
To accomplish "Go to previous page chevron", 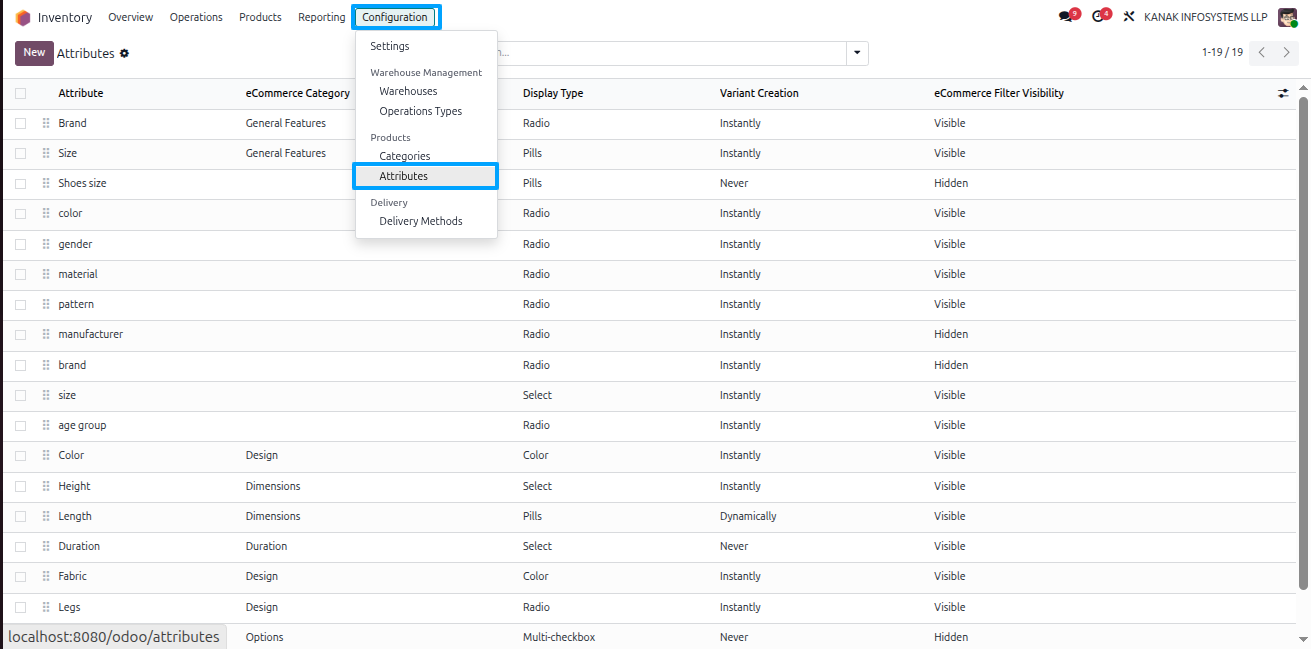I will pyautogui.click(x=1262, y=52).
